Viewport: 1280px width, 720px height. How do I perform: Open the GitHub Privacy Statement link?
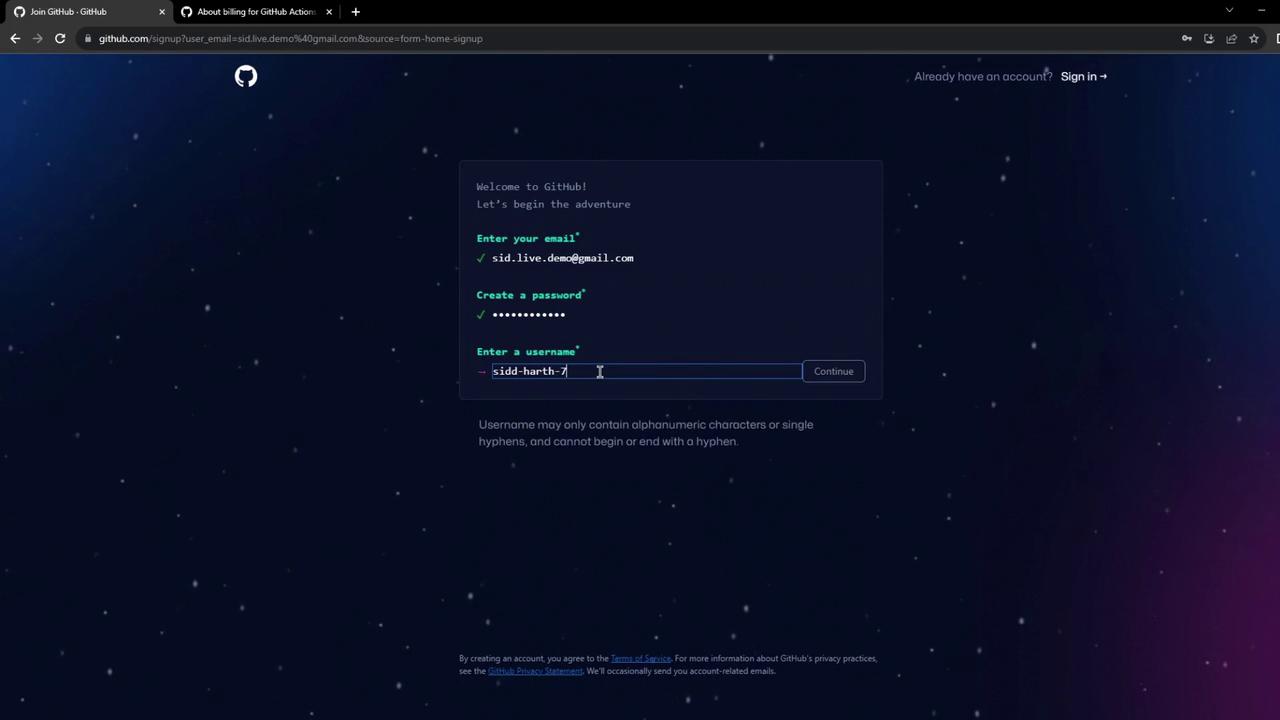(535, 671)
